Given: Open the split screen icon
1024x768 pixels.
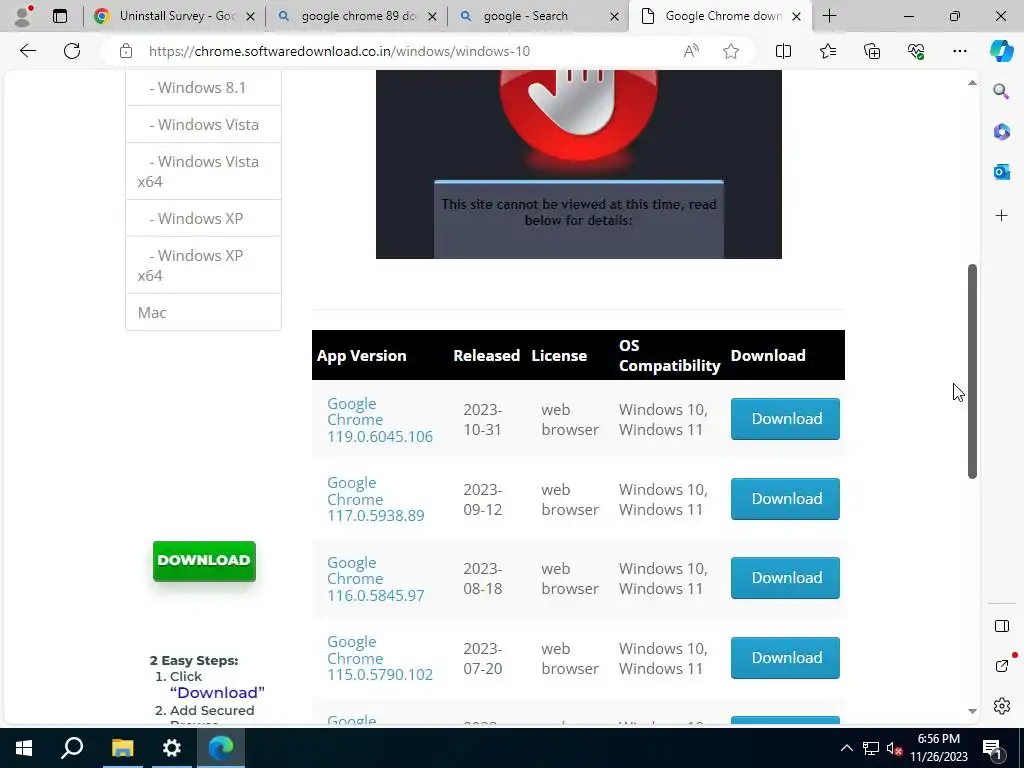Looking at the screenshot, I should pyautogui.click(x=783, y=51).
